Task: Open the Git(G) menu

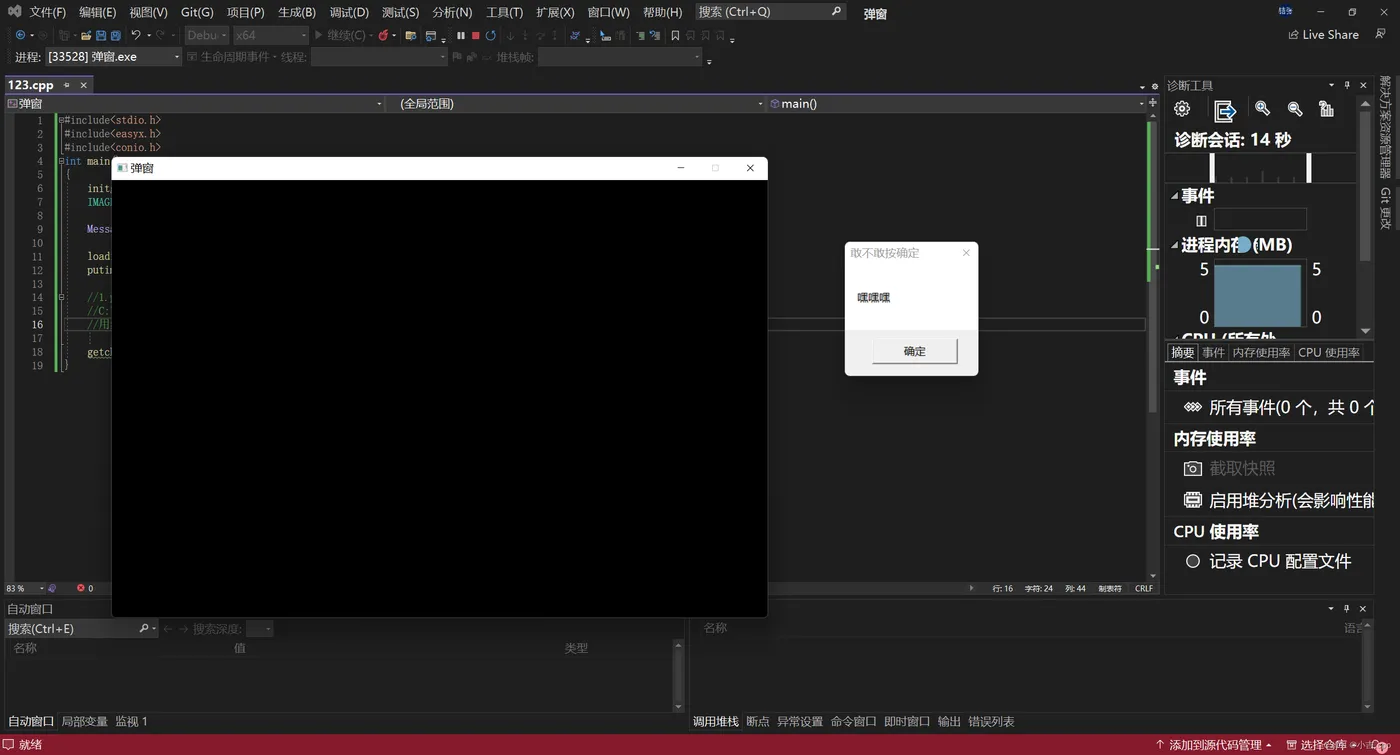Action: coord(197,12)
